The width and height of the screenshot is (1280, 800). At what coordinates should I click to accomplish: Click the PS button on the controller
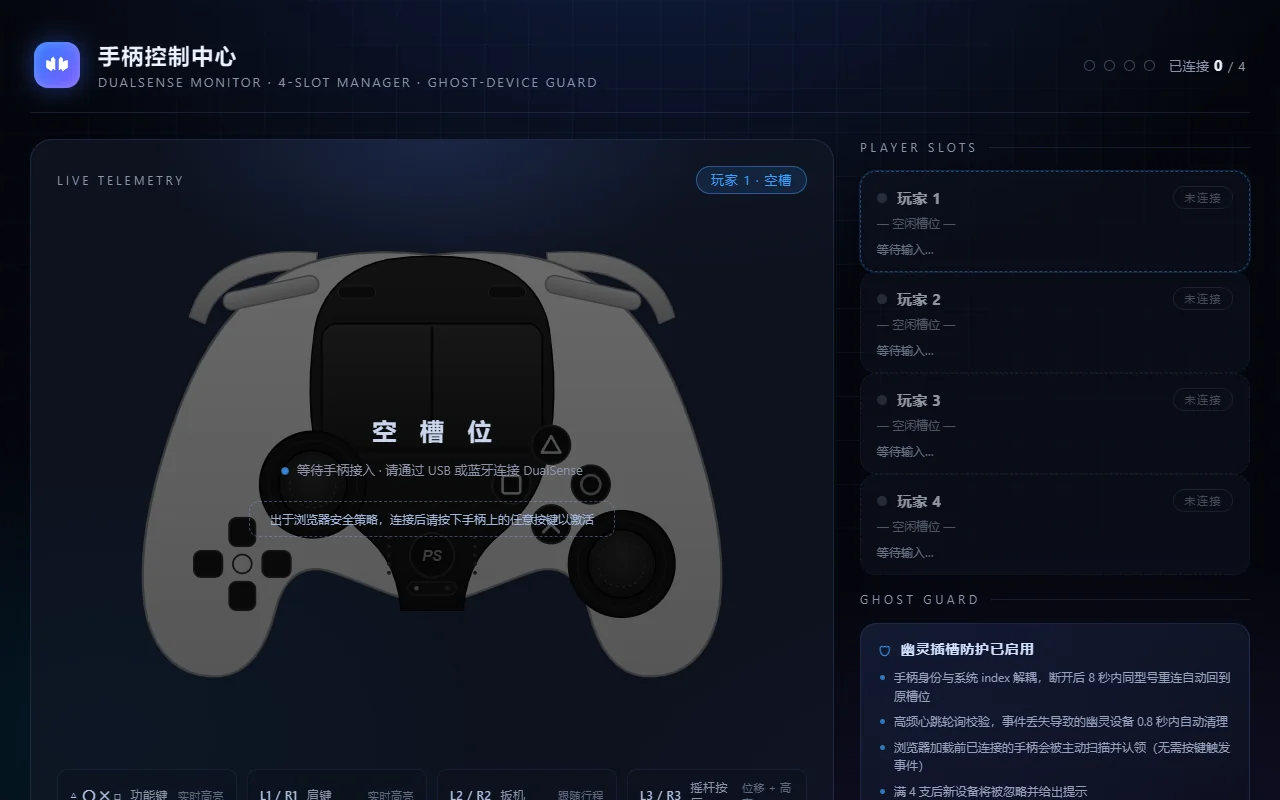click(432, 556)
